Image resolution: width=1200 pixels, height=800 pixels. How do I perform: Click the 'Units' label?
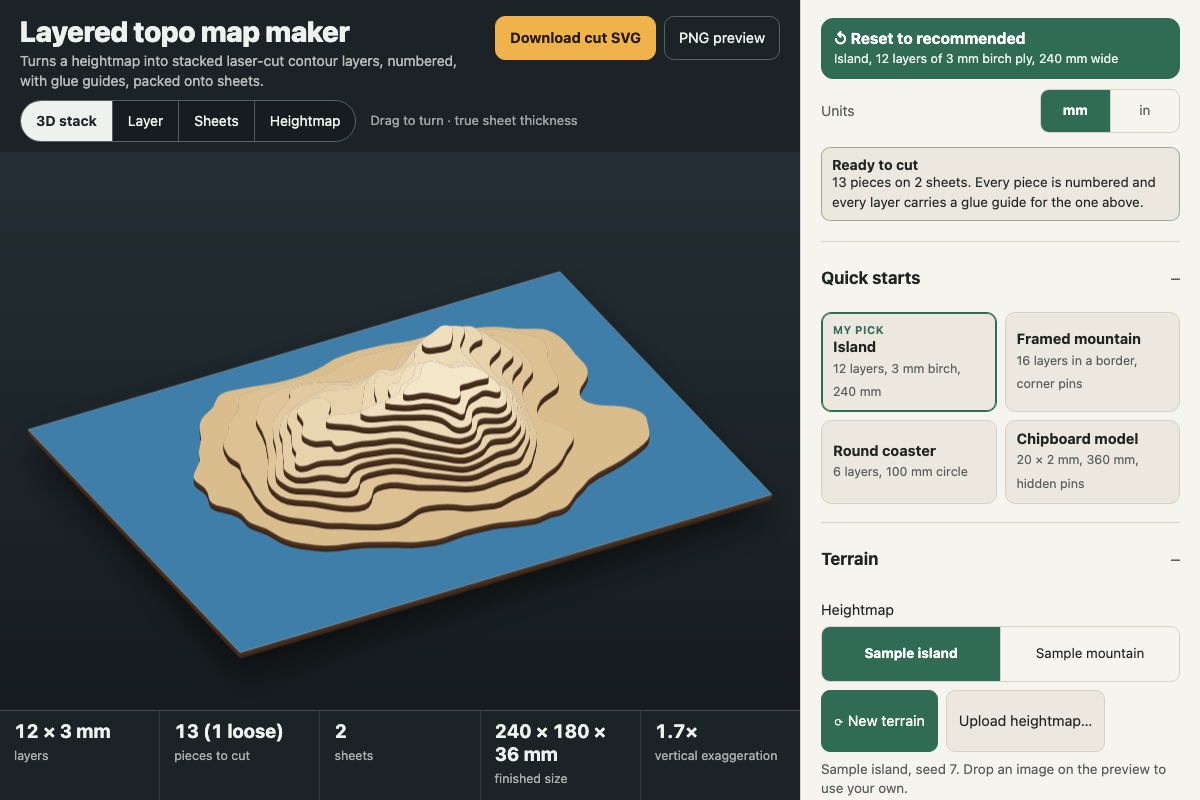click(x=838, y=111)
